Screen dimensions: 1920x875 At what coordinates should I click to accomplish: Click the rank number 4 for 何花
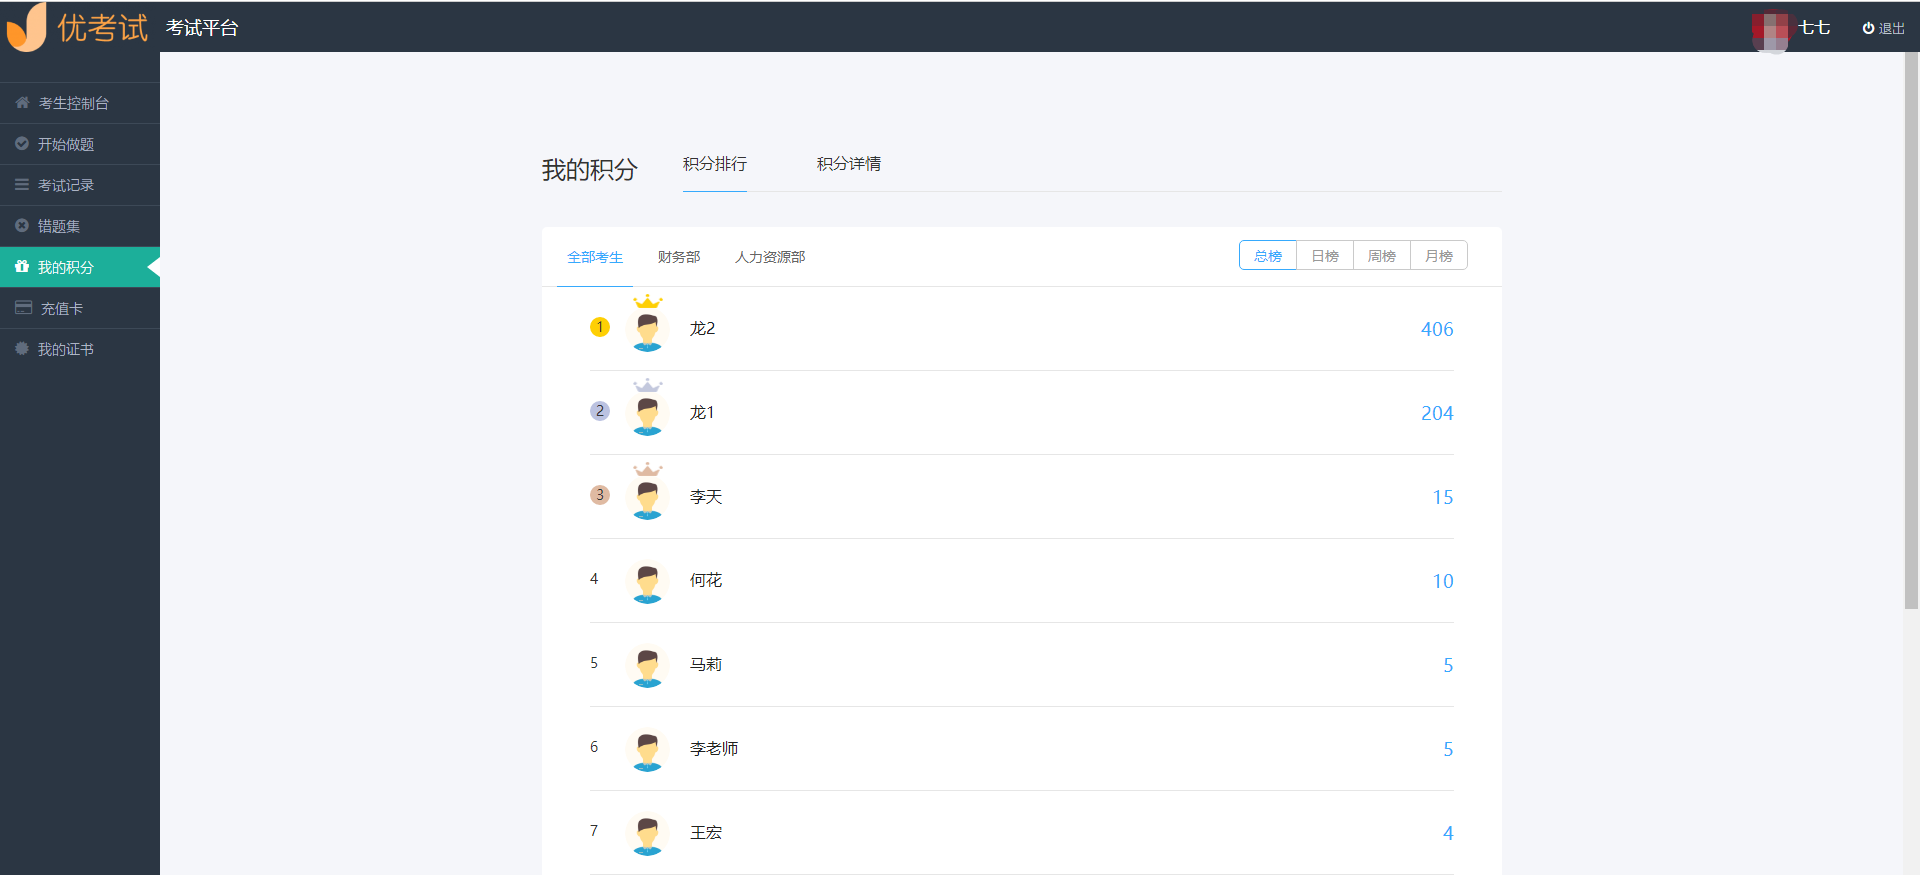(594, 579)
